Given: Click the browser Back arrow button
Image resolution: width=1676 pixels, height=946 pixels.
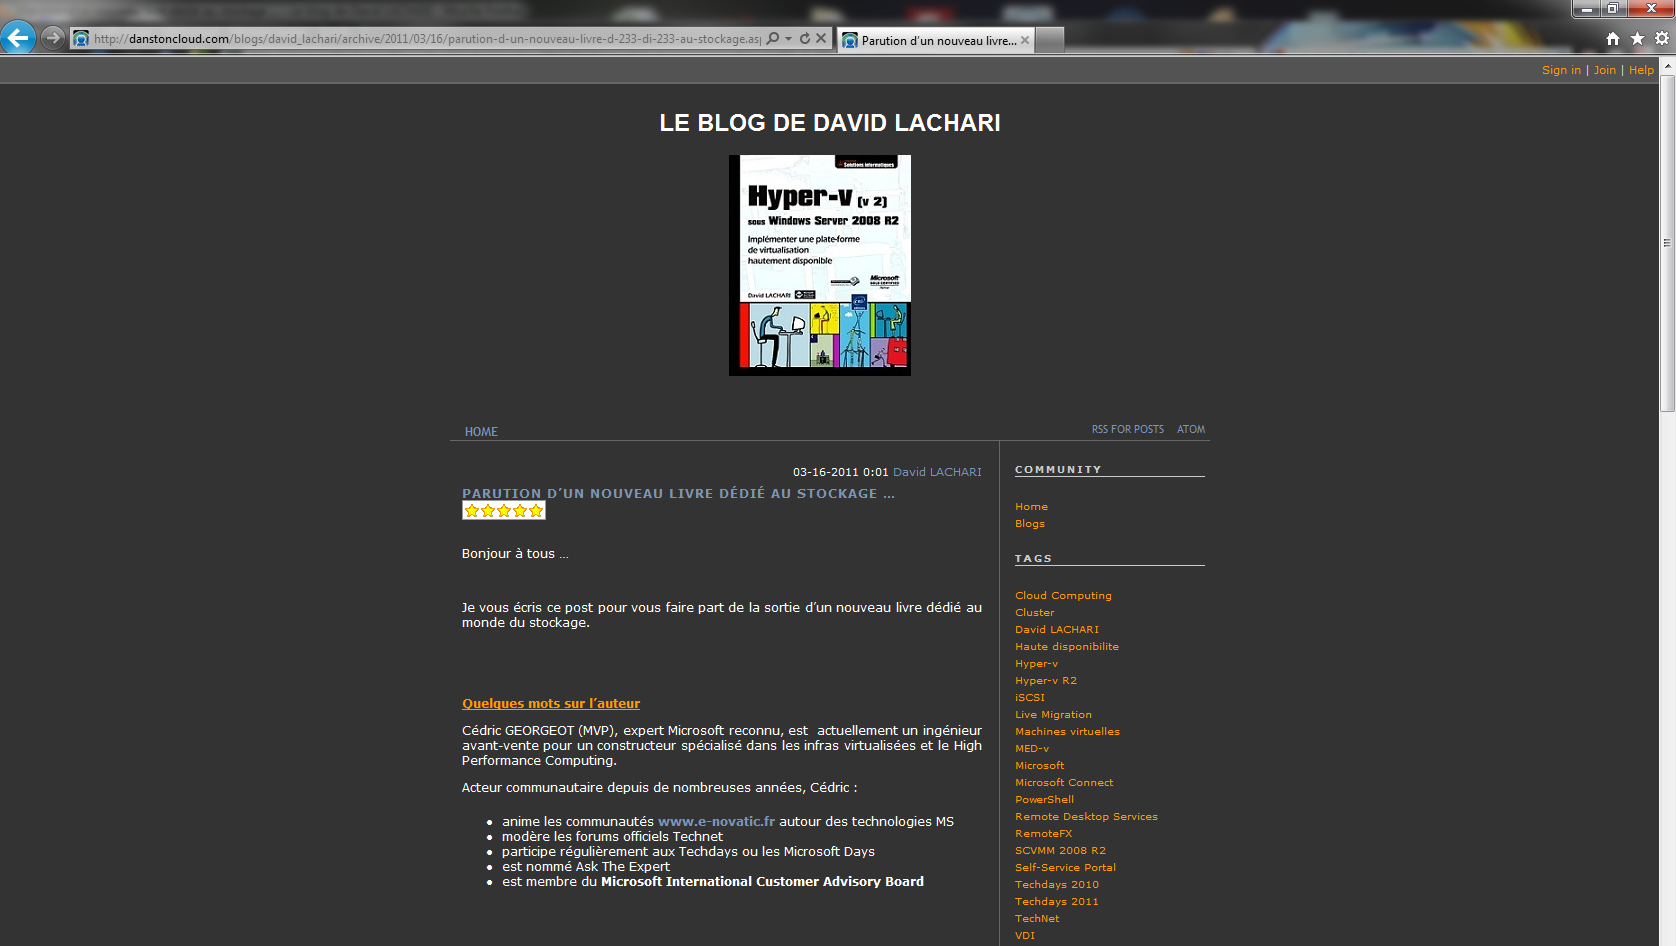Looking at the screenshot, I should pos(18,38).
